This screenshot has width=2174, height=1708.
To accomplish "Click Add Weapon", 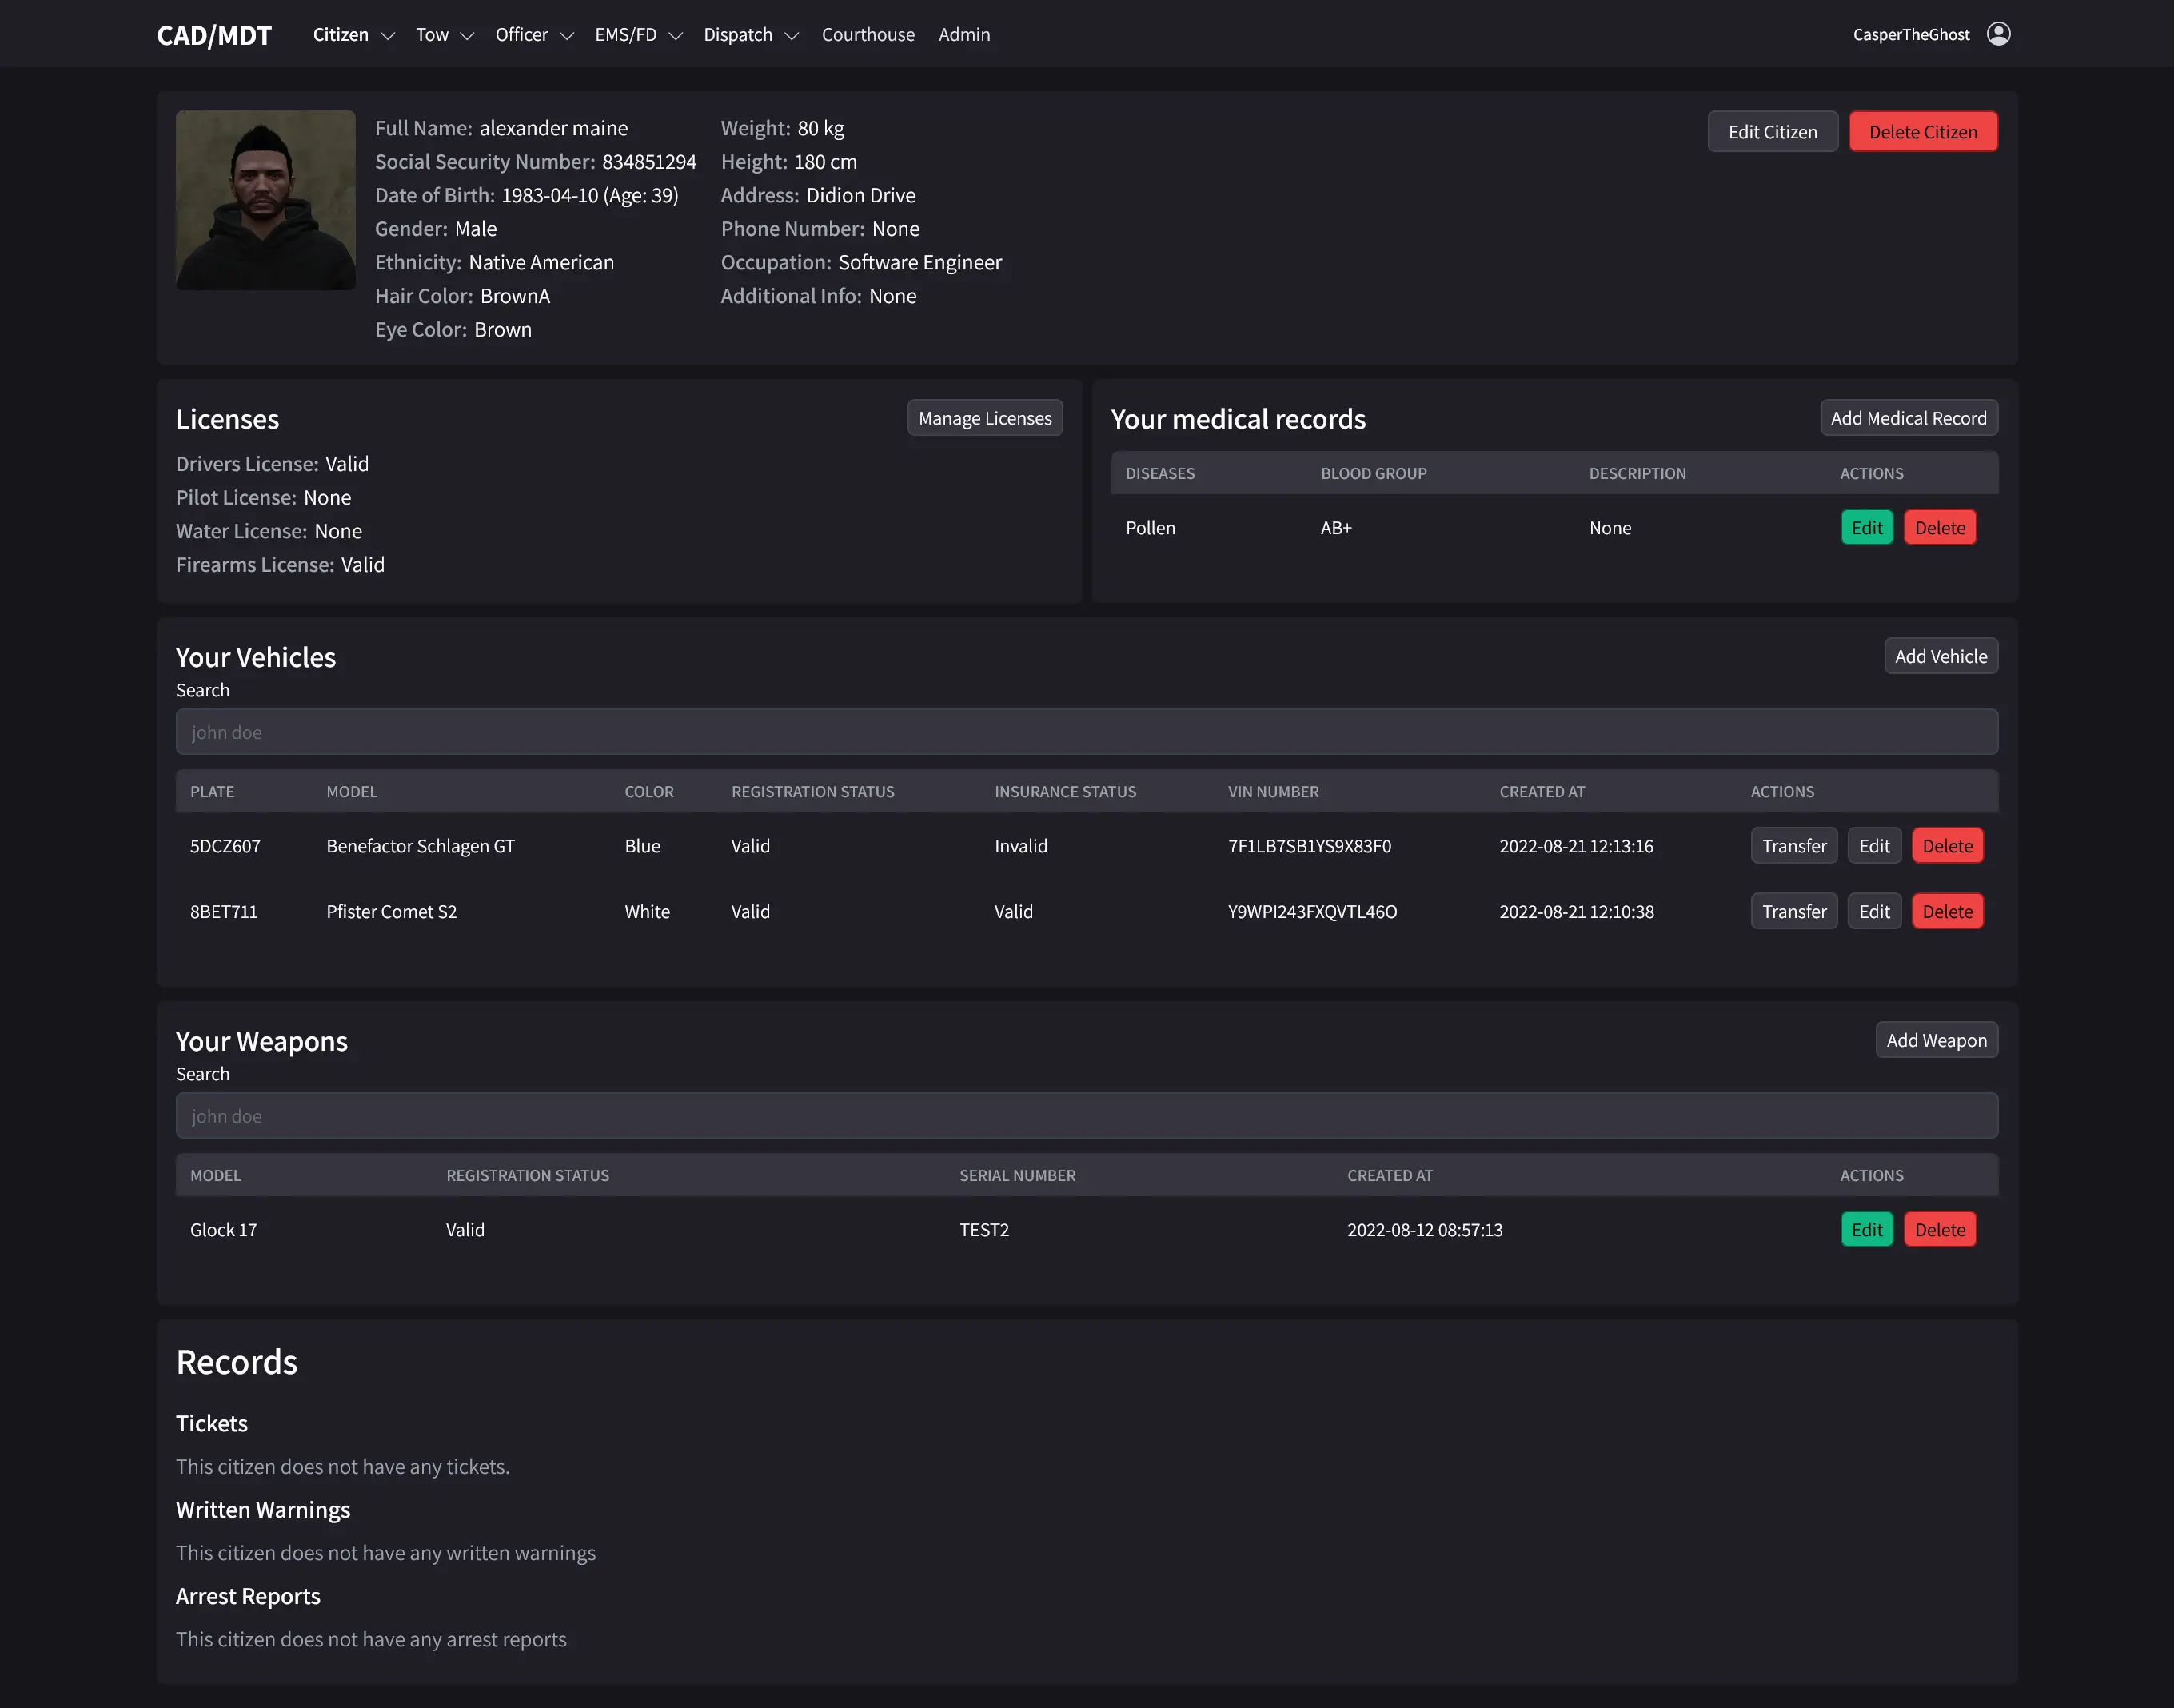I will 1936,1040.
